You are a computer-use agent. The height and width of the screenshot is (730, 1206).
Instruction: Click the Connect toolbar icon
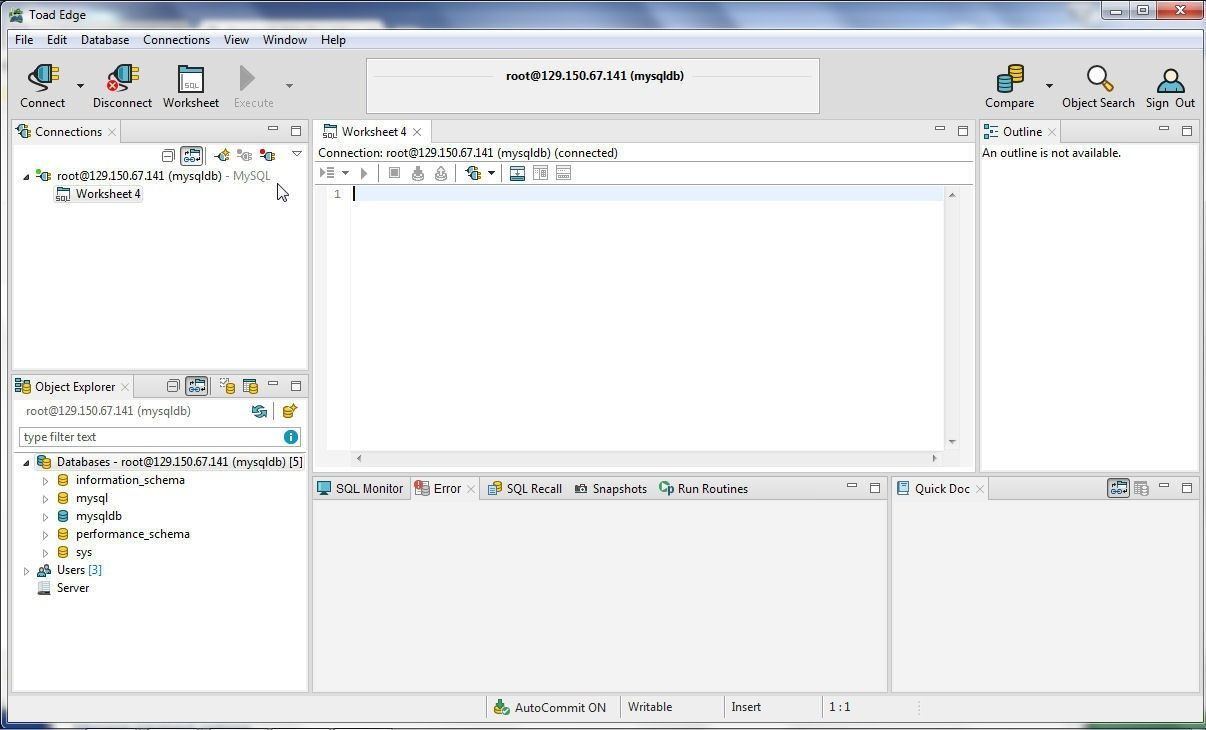(43, 79)
